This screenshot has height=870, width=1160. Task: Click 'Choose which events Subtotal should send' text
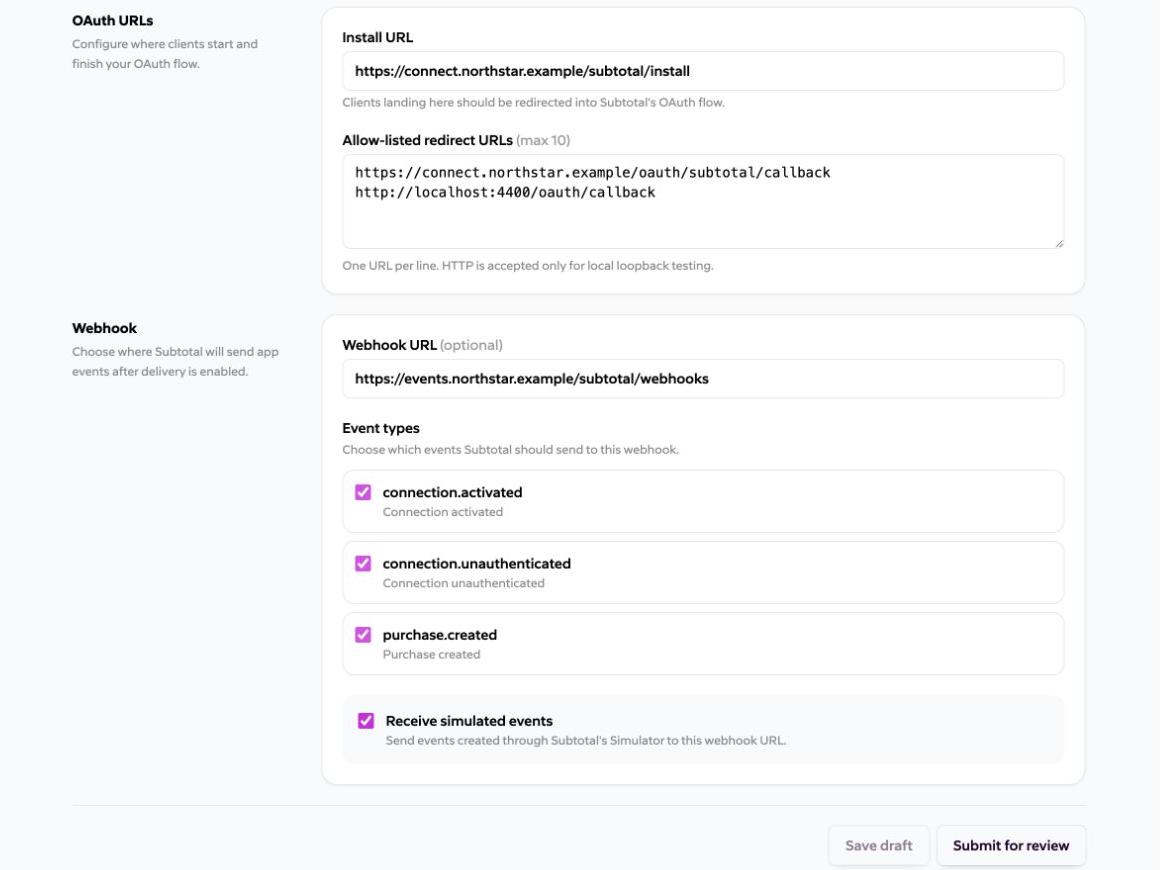tap(510, 450)
